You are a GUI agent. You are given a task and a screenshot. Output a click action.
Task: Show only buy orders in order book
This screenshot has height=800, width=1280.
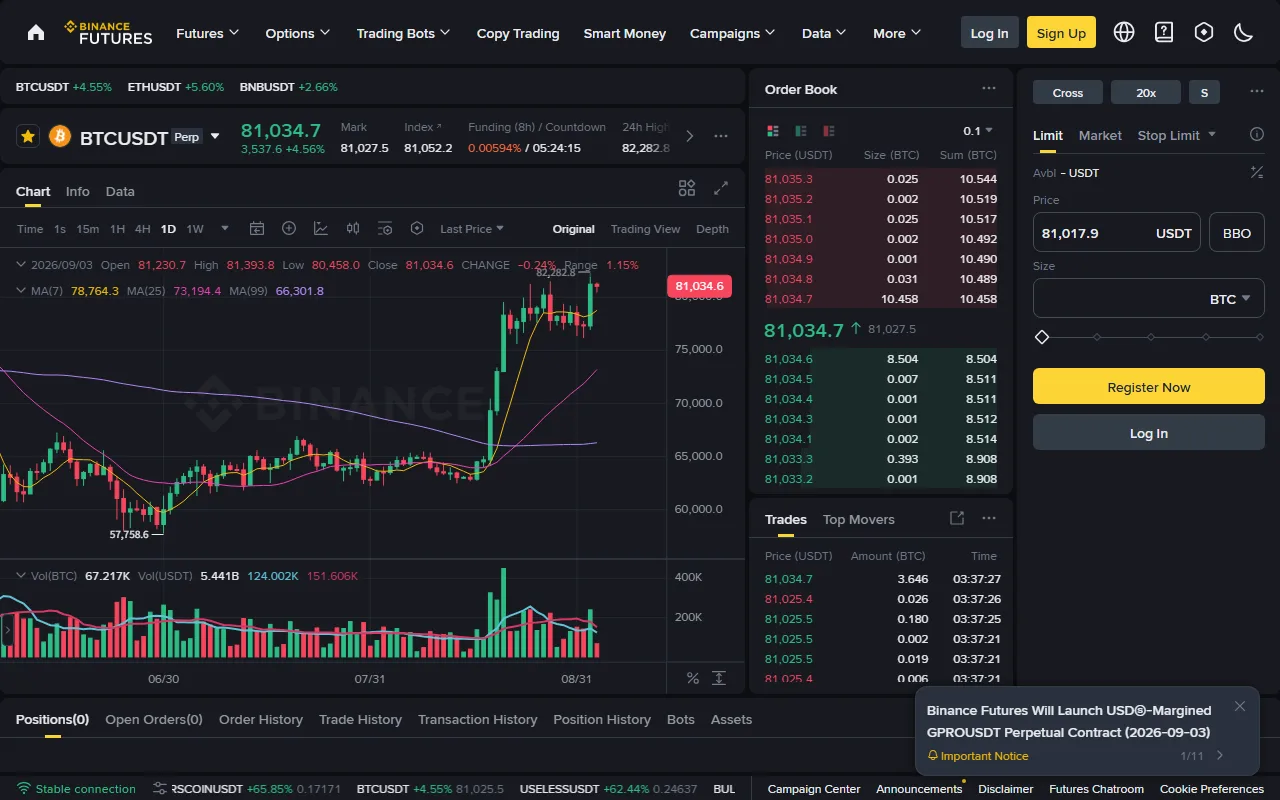801,131
